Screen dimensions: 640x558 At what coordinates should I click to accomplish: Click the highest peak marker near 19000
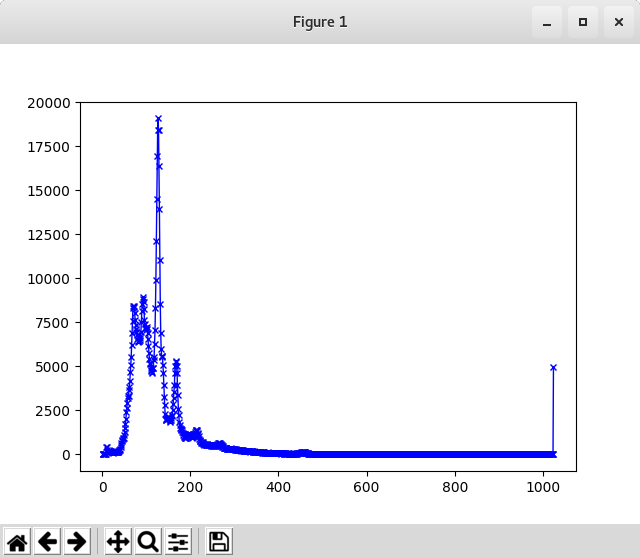pos(158,119)
